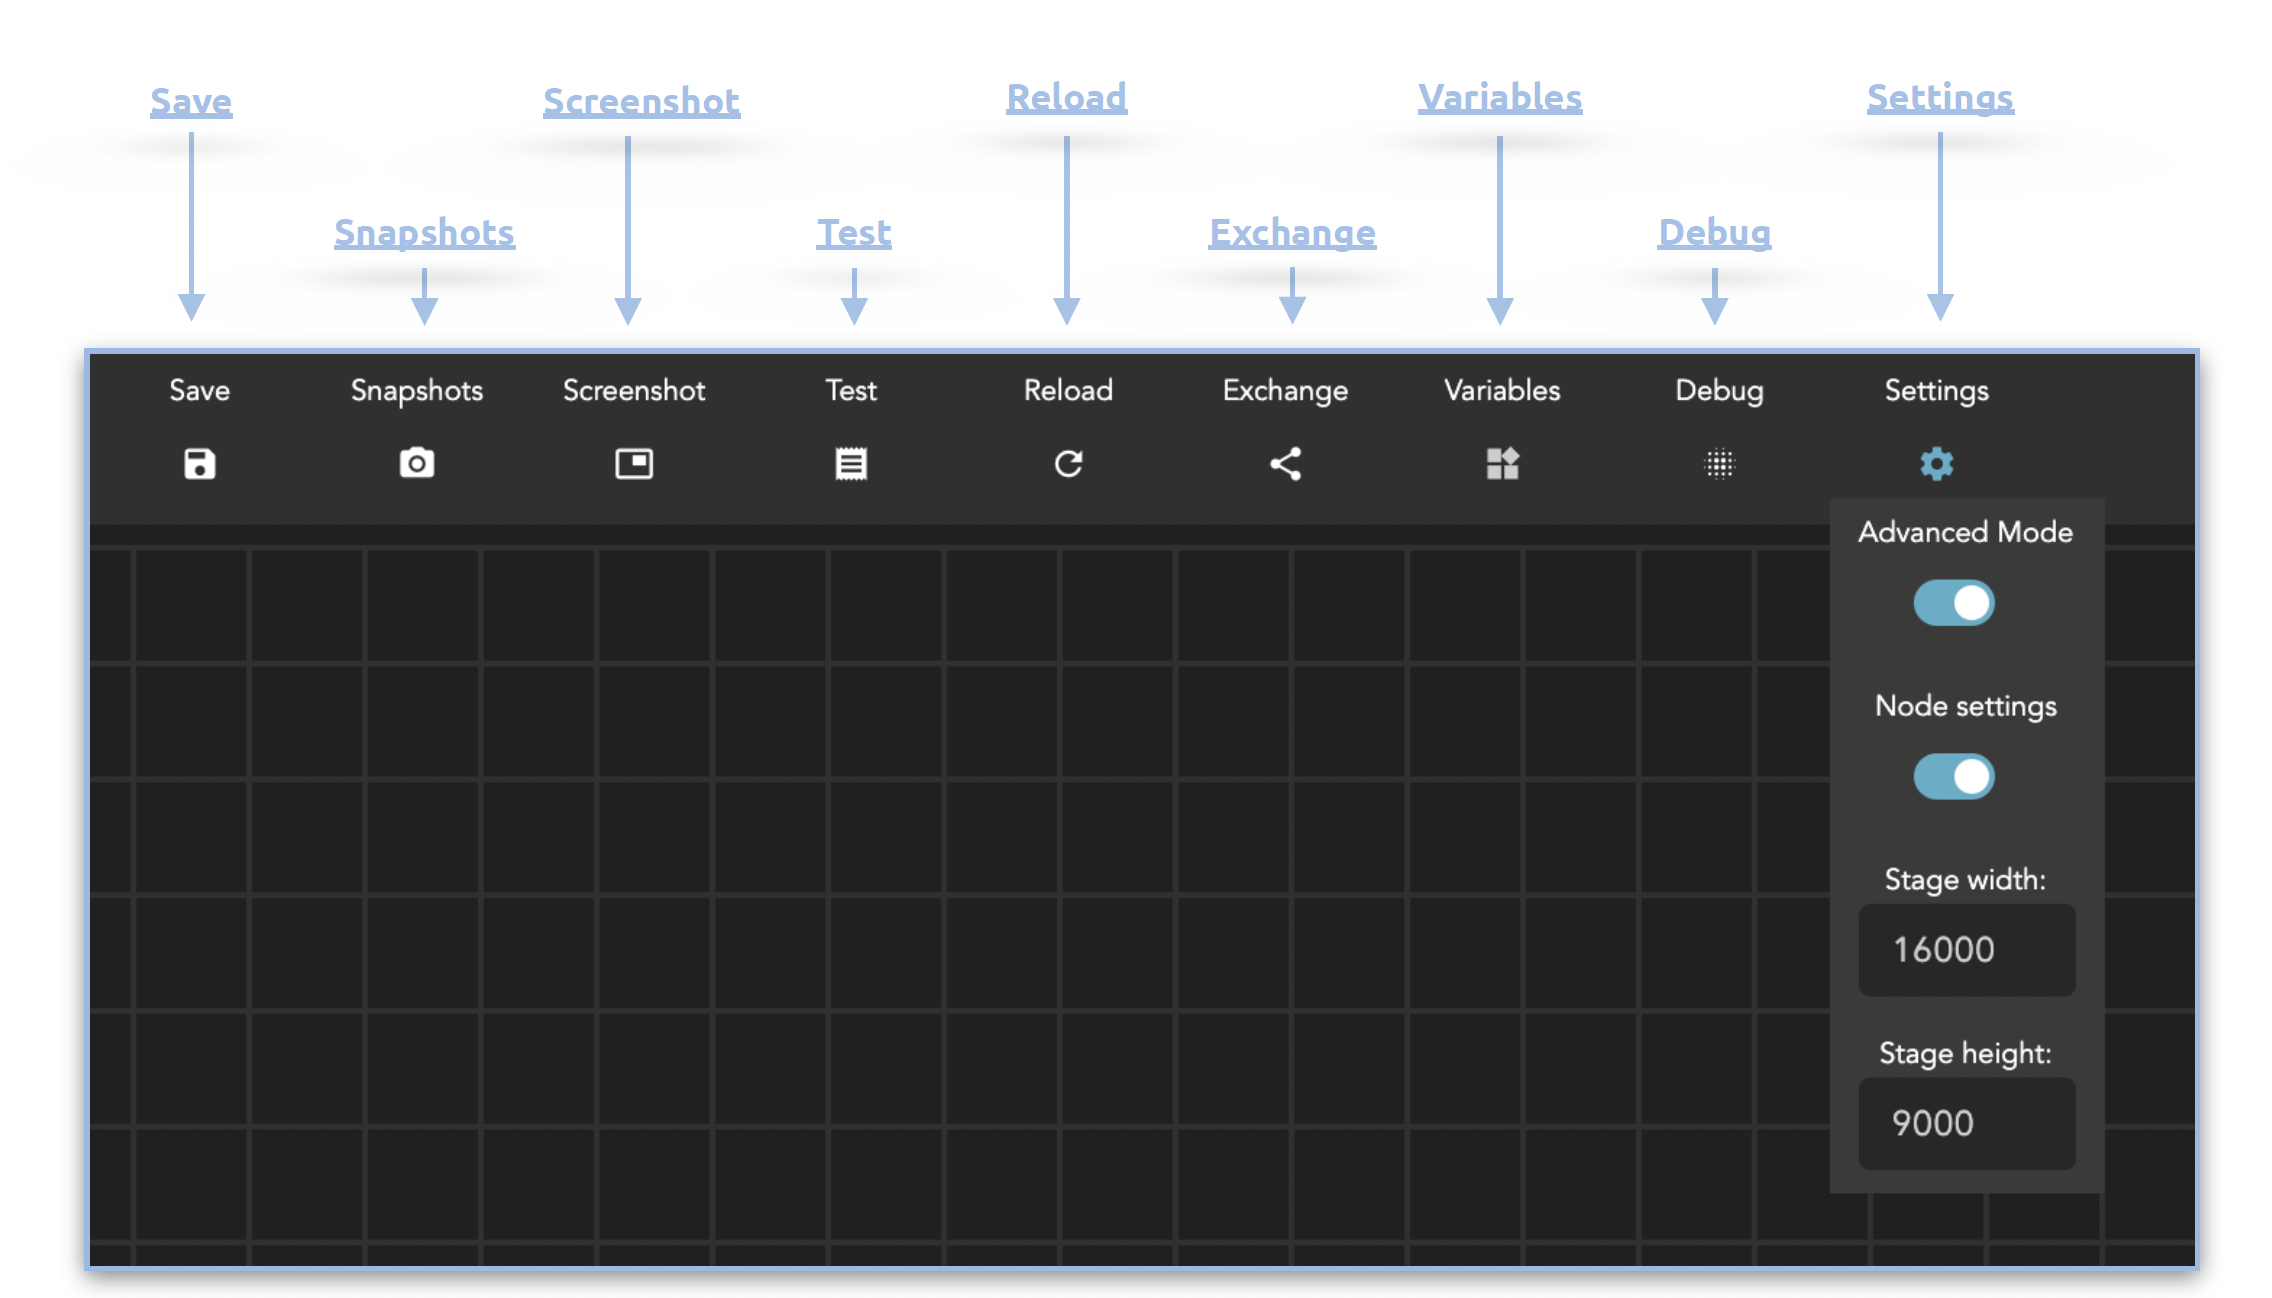Close settings with the gear icon
Screen dimensions: 2272x1298
click(x=1937, y=464)
